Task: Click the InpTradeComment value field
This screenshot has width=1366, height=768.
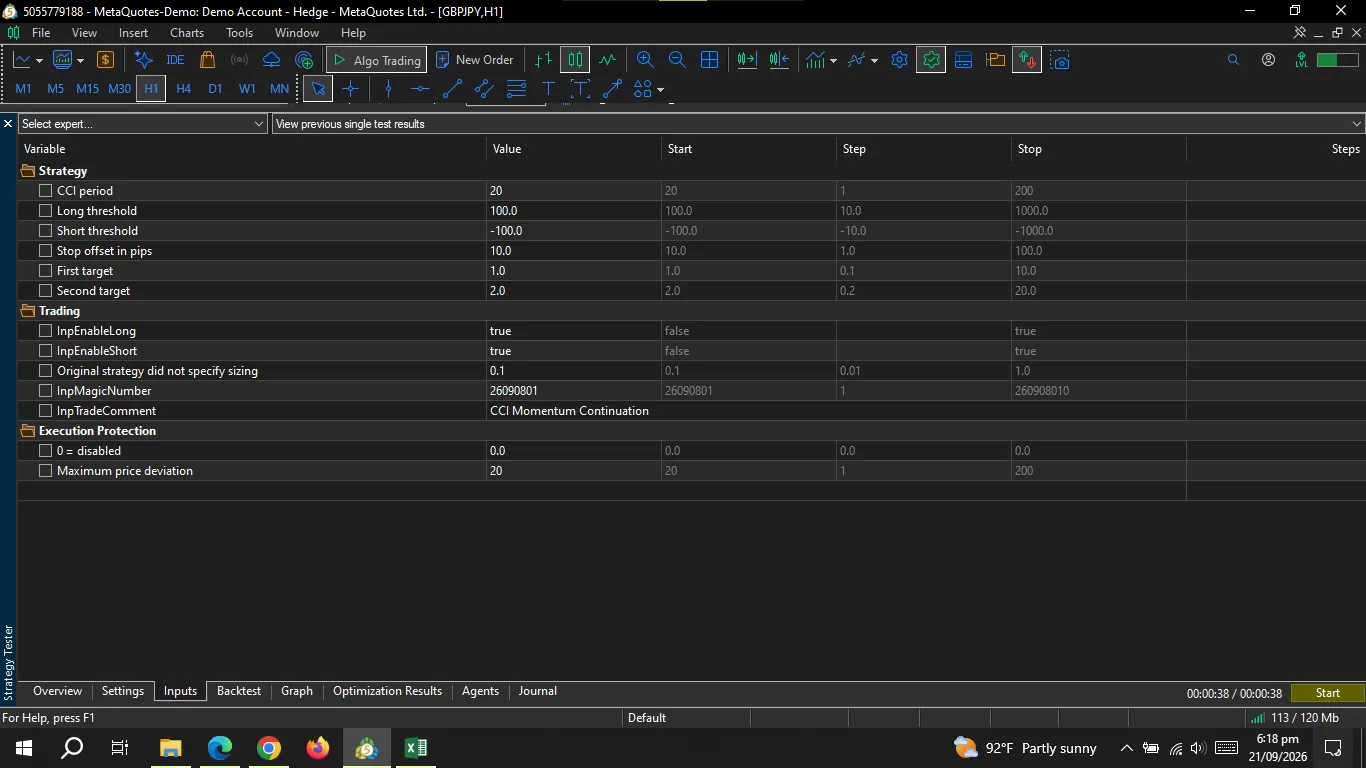Action: pos(836,411)
